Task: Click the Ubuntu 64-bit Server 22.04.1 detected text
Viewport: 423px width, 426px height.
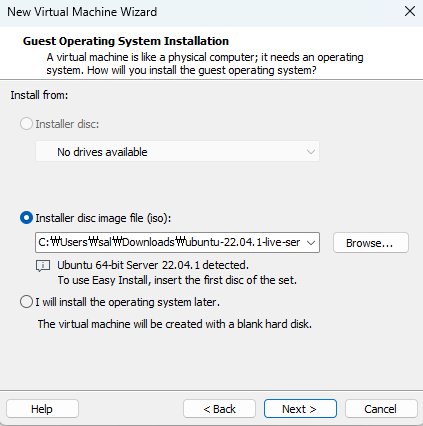Action: coord(153,265)
